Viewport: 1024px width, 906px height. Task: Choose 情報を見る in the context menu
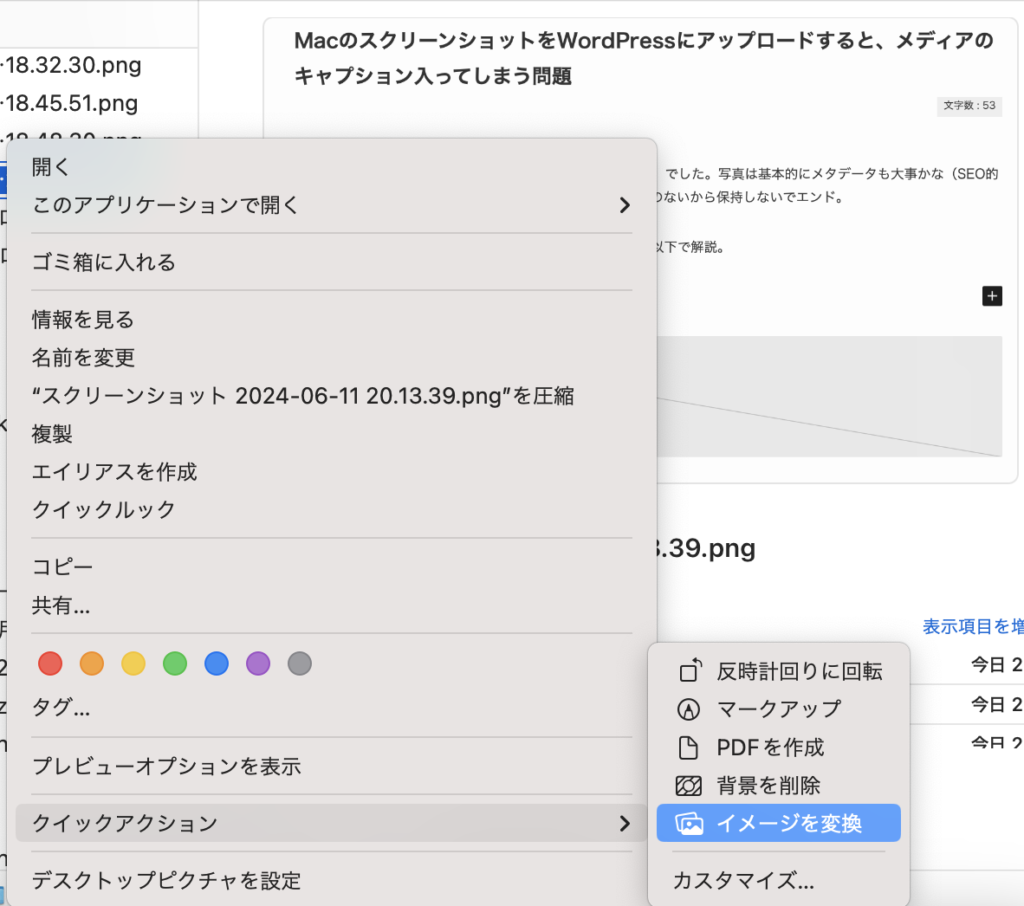[x=83, y=320]
